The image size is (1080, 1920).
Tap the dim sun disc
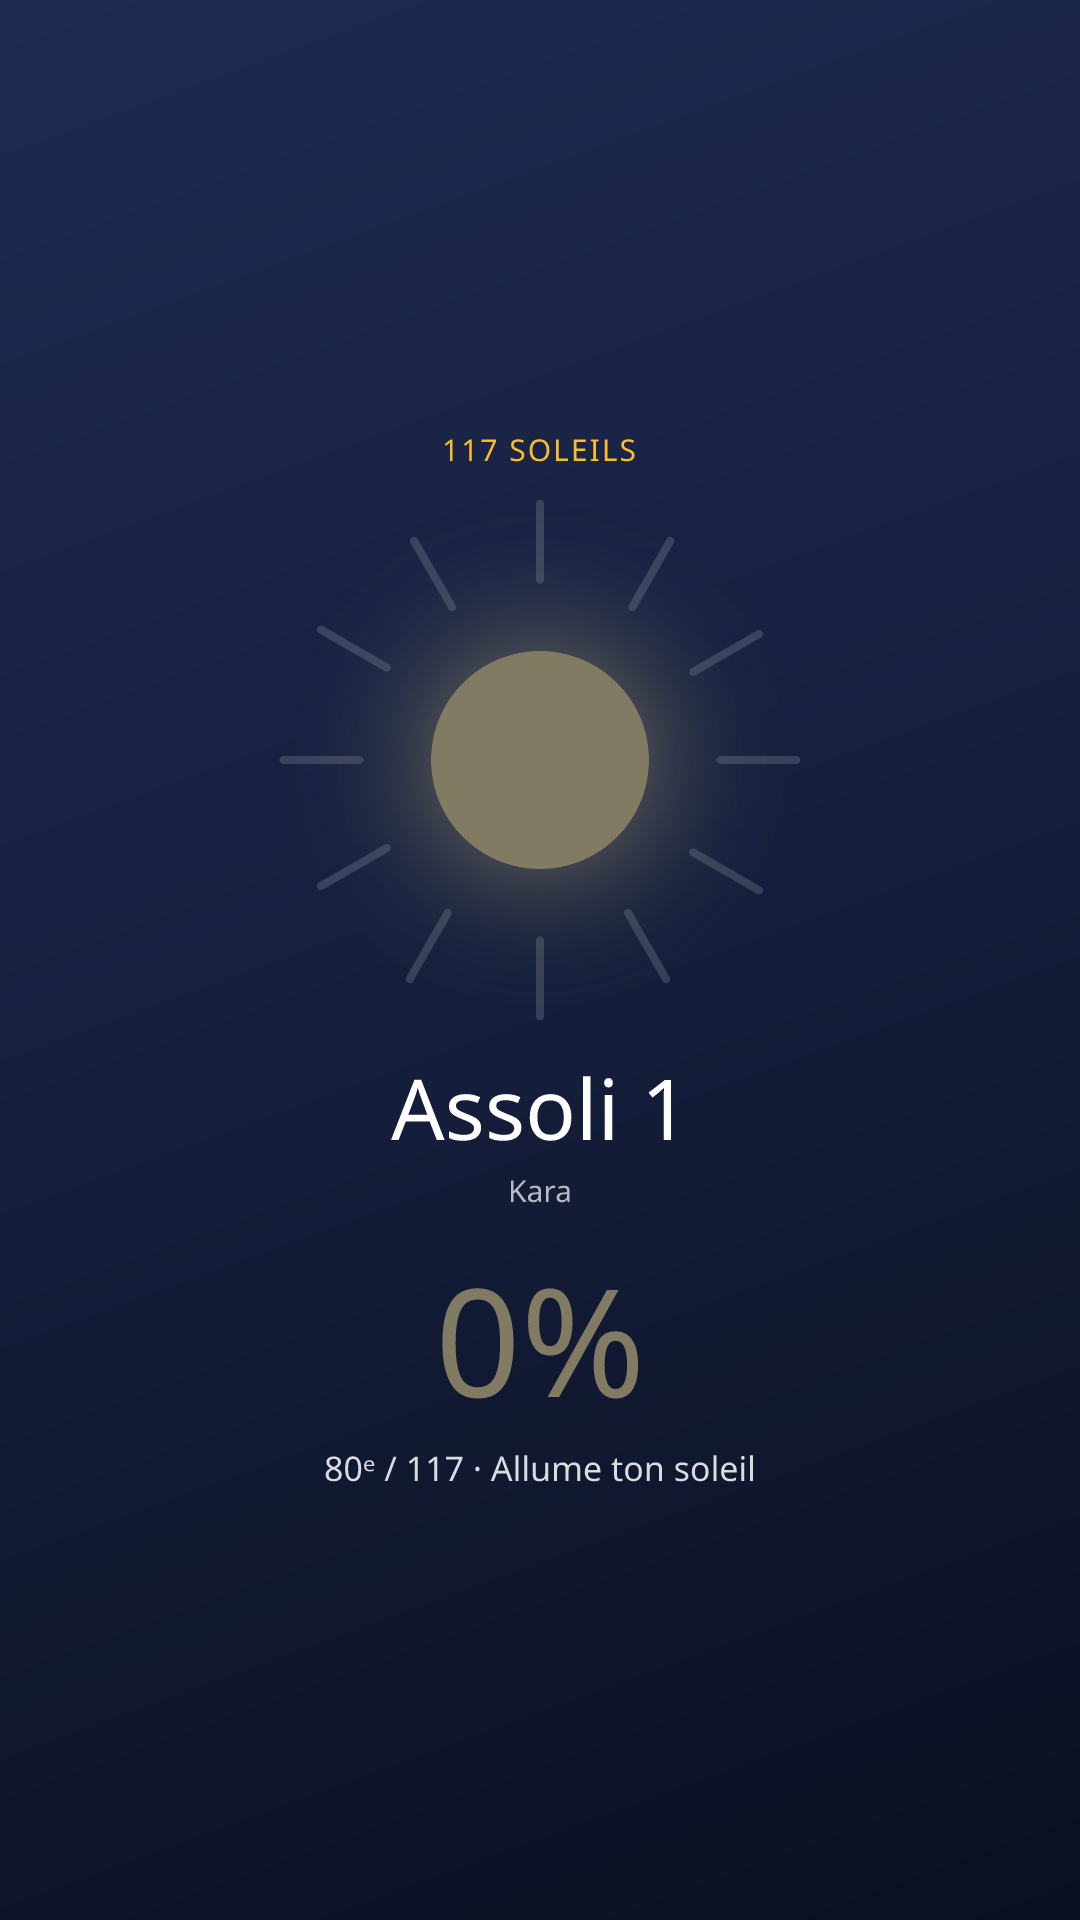pyautogui.click(x=540, y=760)
